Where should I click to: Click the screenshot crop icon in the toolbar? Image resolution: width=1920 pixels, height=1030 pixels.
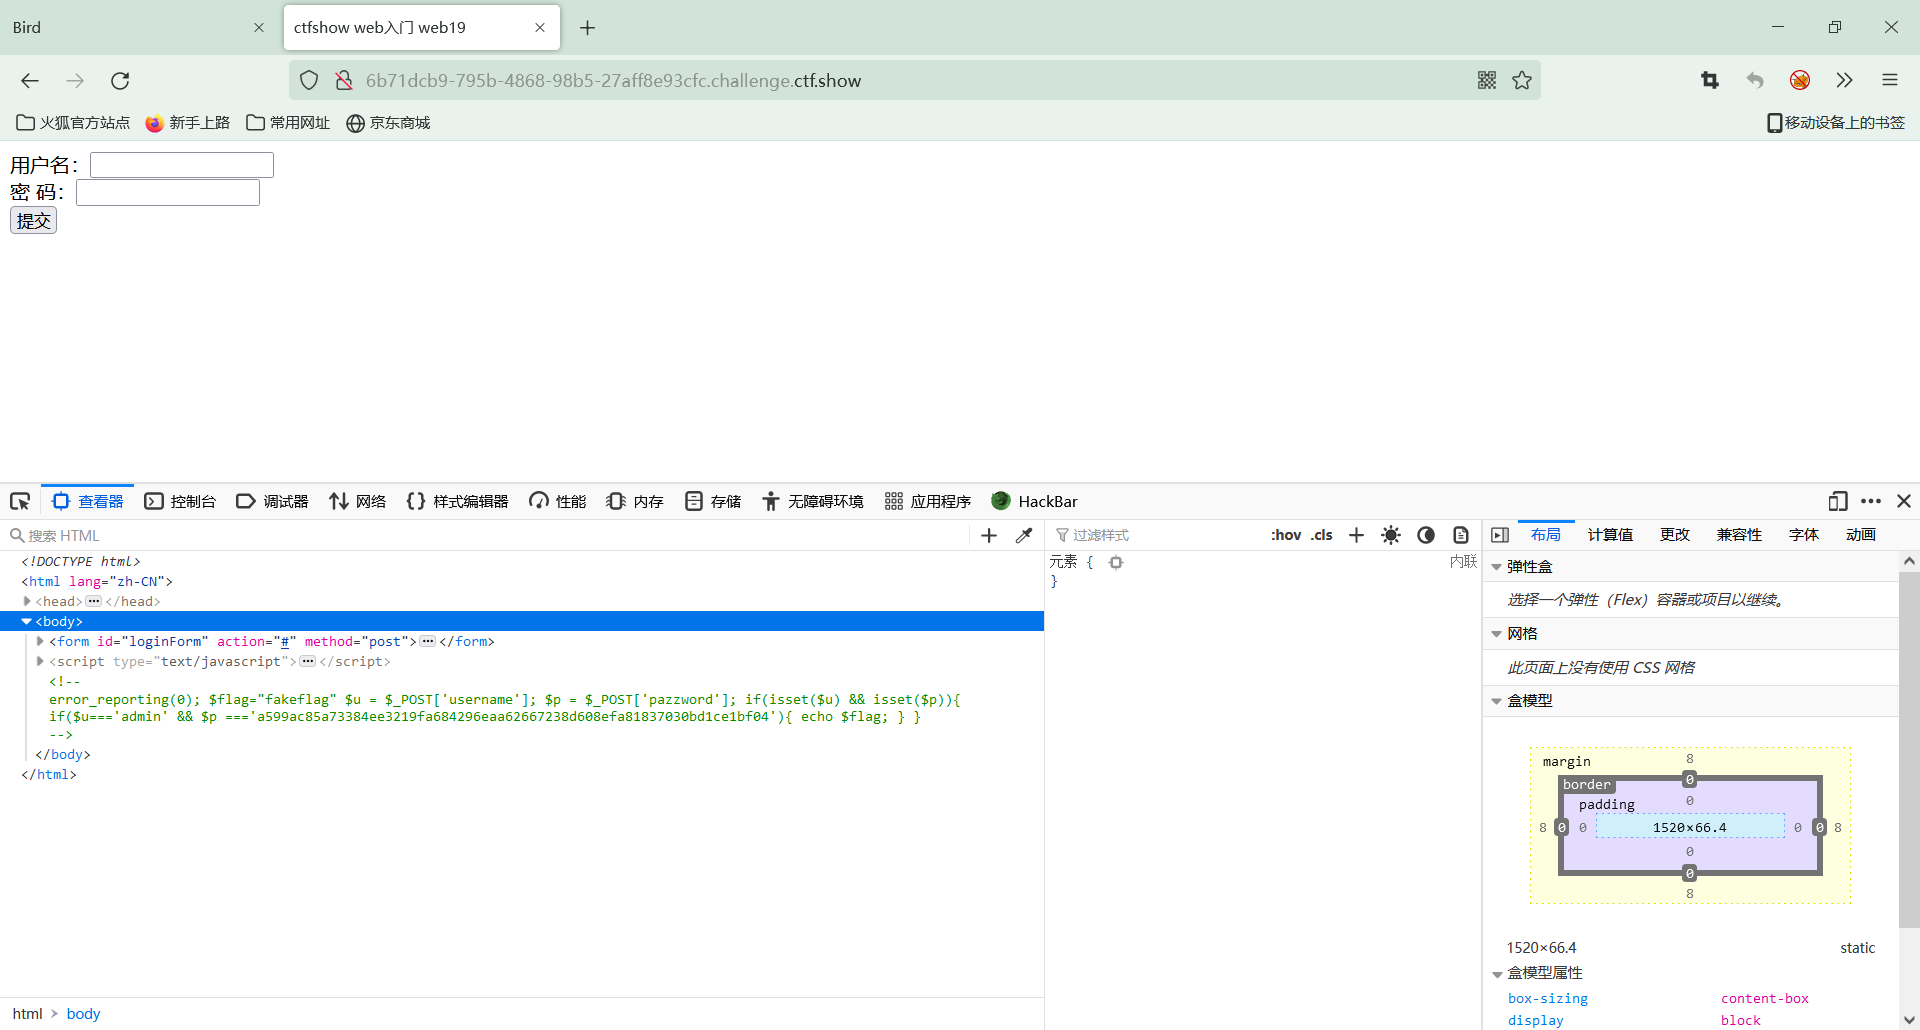pyautogui.click(x=1710, y=81)
